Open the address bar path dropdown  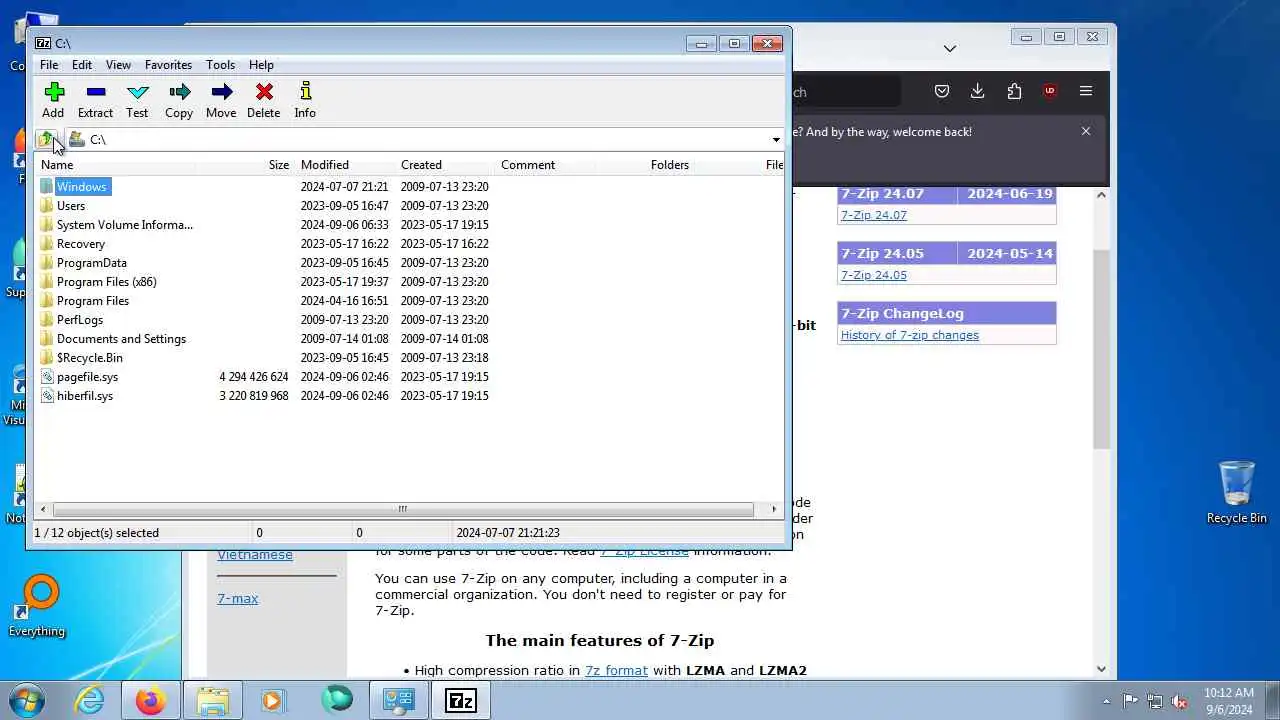tap(776, 140)
